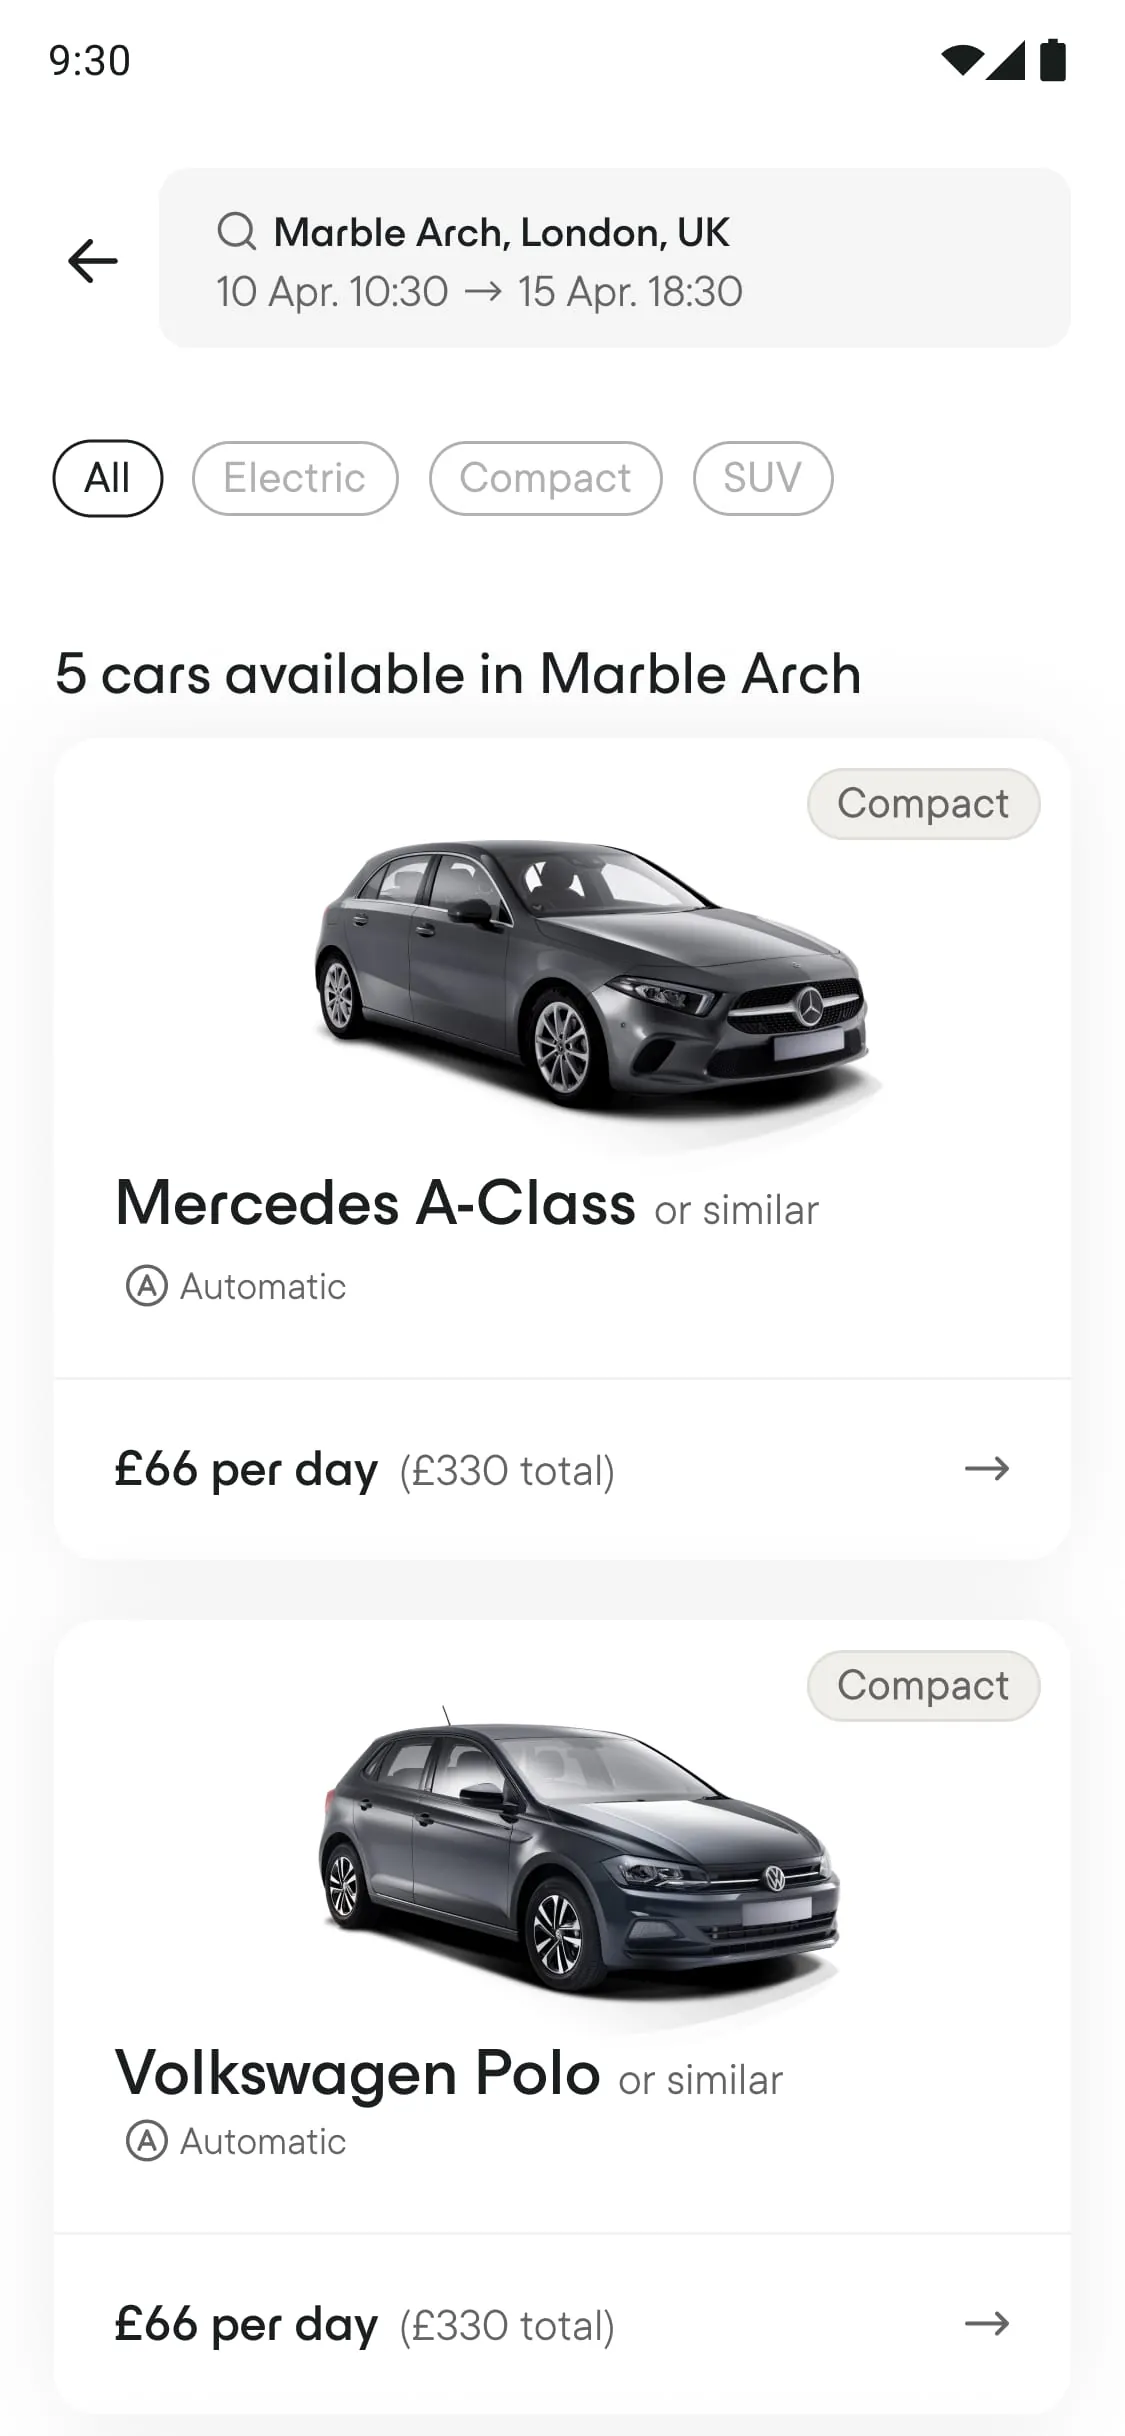Screen dimensions: 1125x2436
Task: Select the Mercedes A-Class title
Action: coord(376,1203)
